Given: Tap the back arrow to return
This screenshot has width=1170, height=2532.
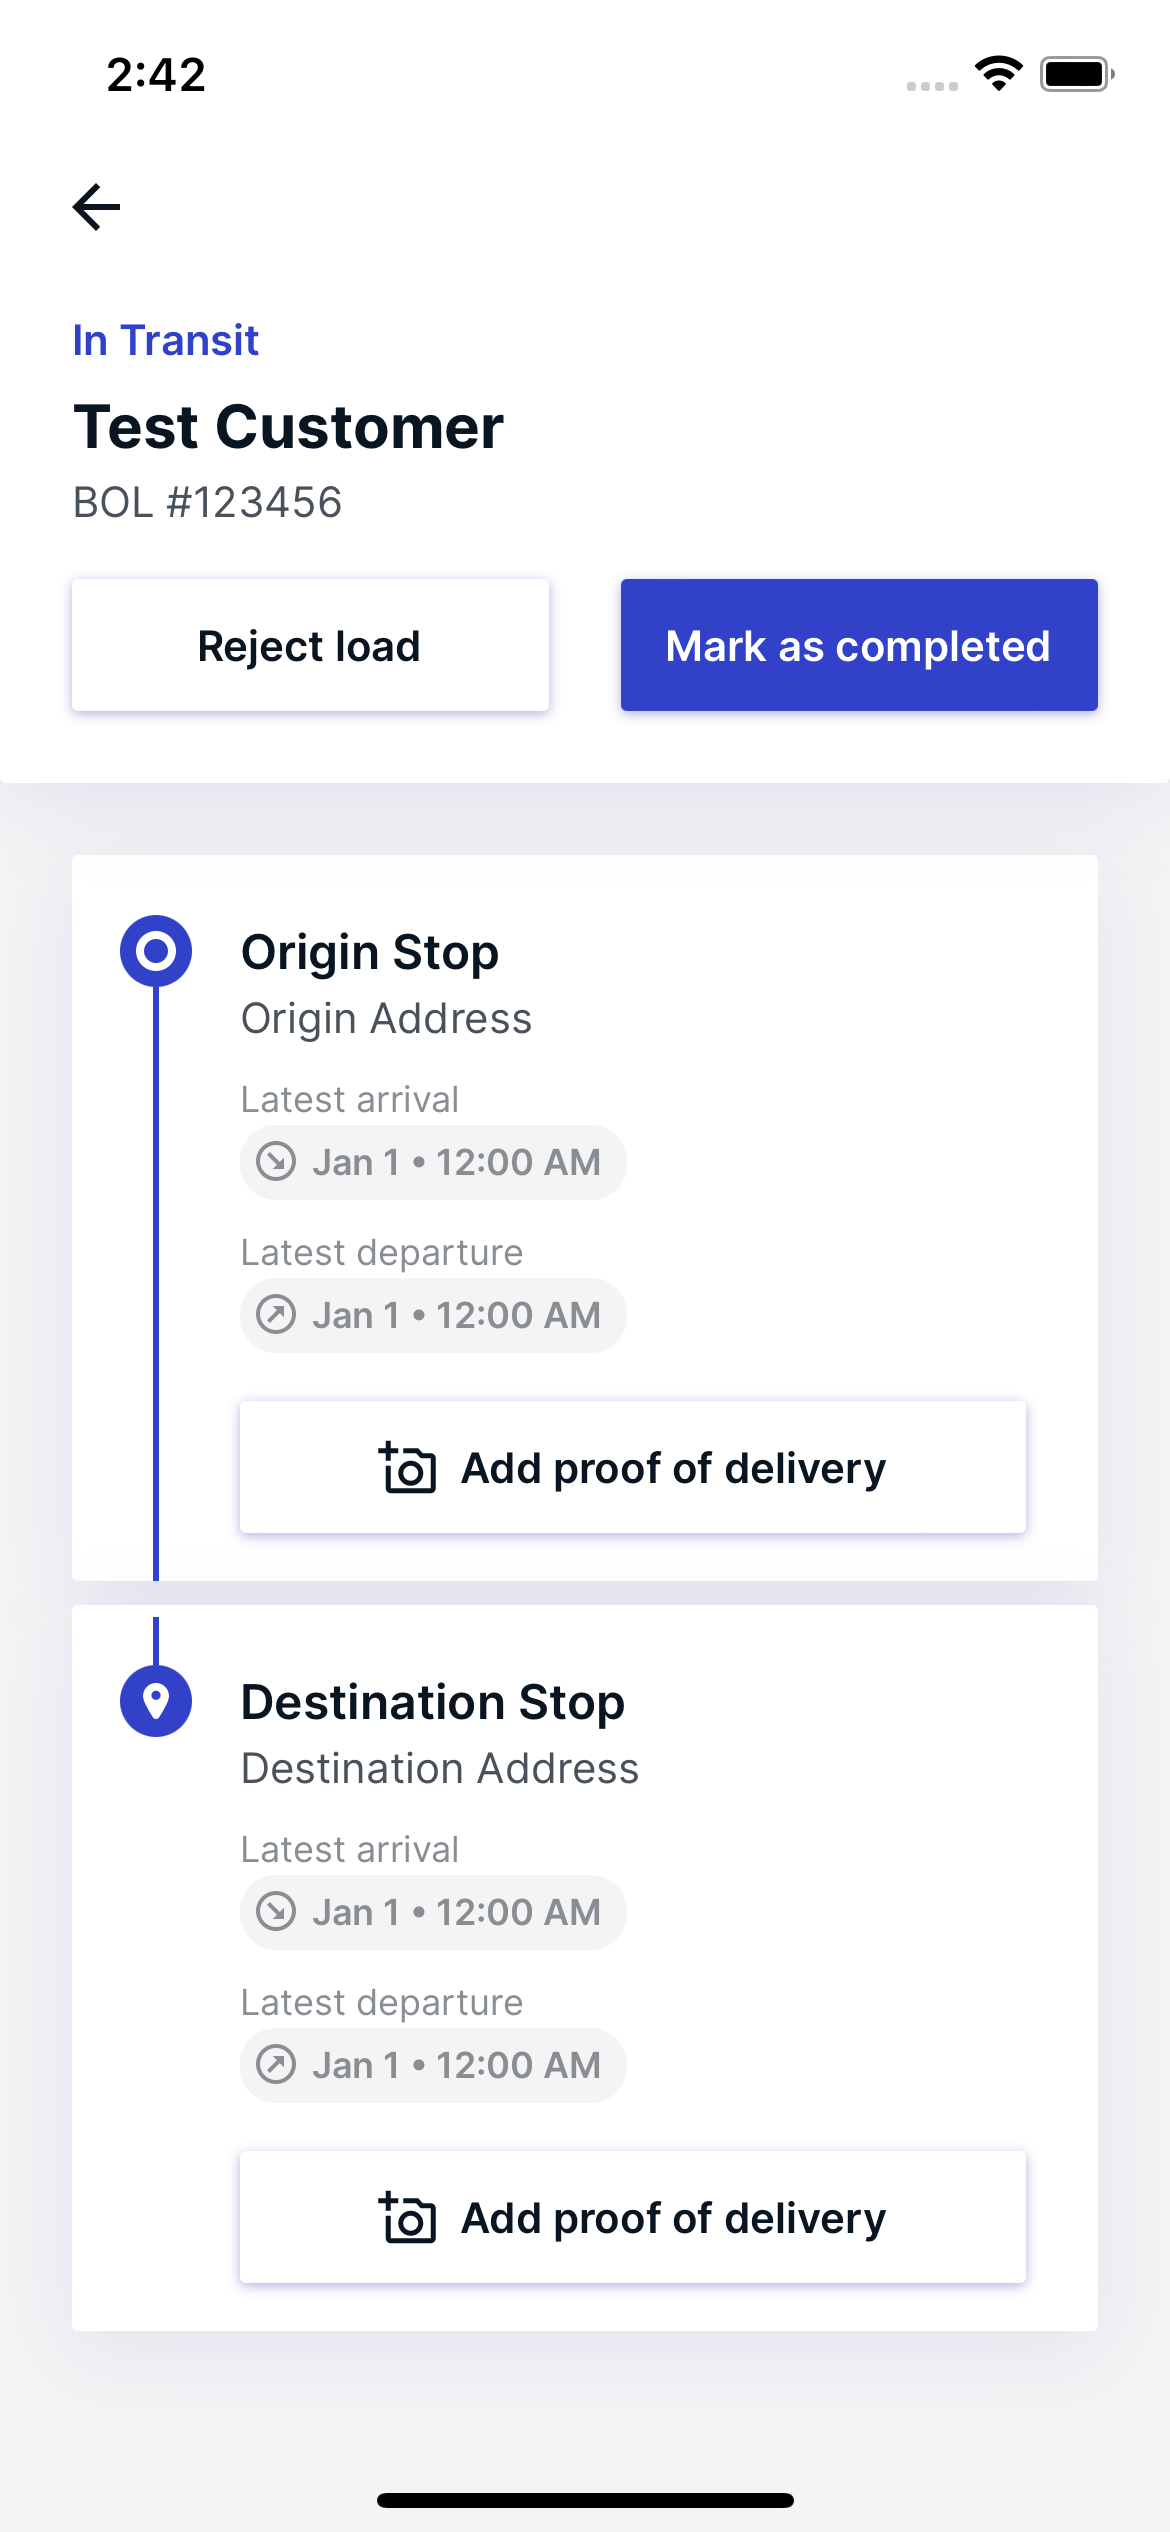Looking at the screenshot, I should (97, 206).
